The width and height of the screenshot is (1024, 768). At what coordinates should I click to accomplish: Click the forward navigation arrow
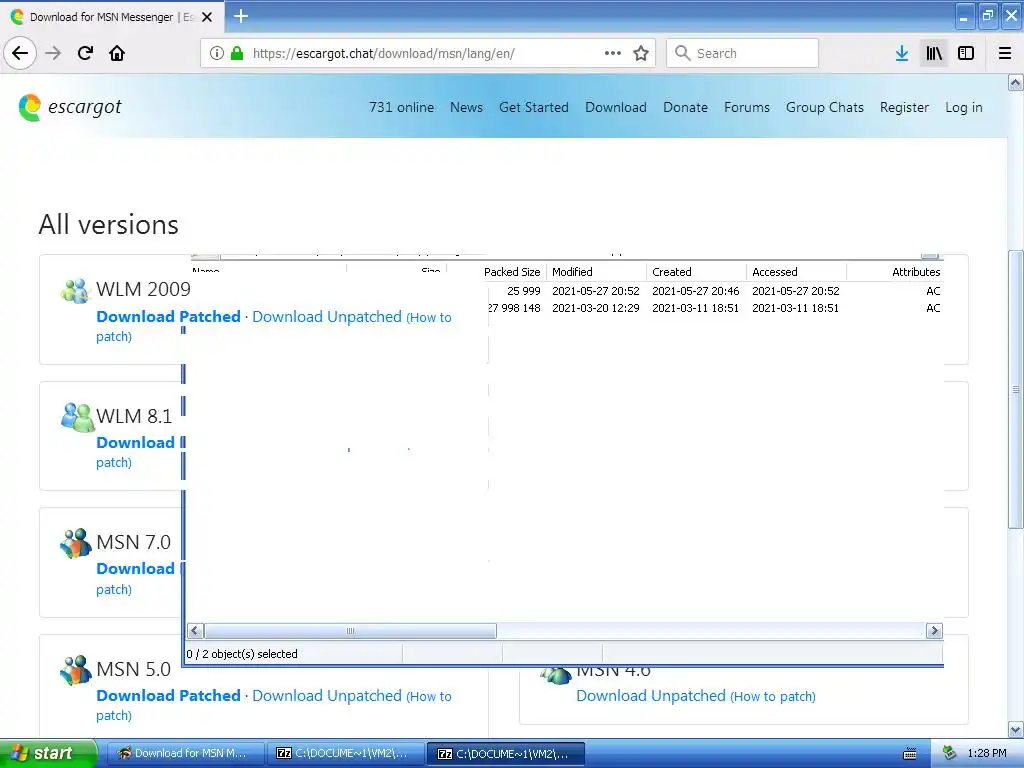tap(53, 54)
